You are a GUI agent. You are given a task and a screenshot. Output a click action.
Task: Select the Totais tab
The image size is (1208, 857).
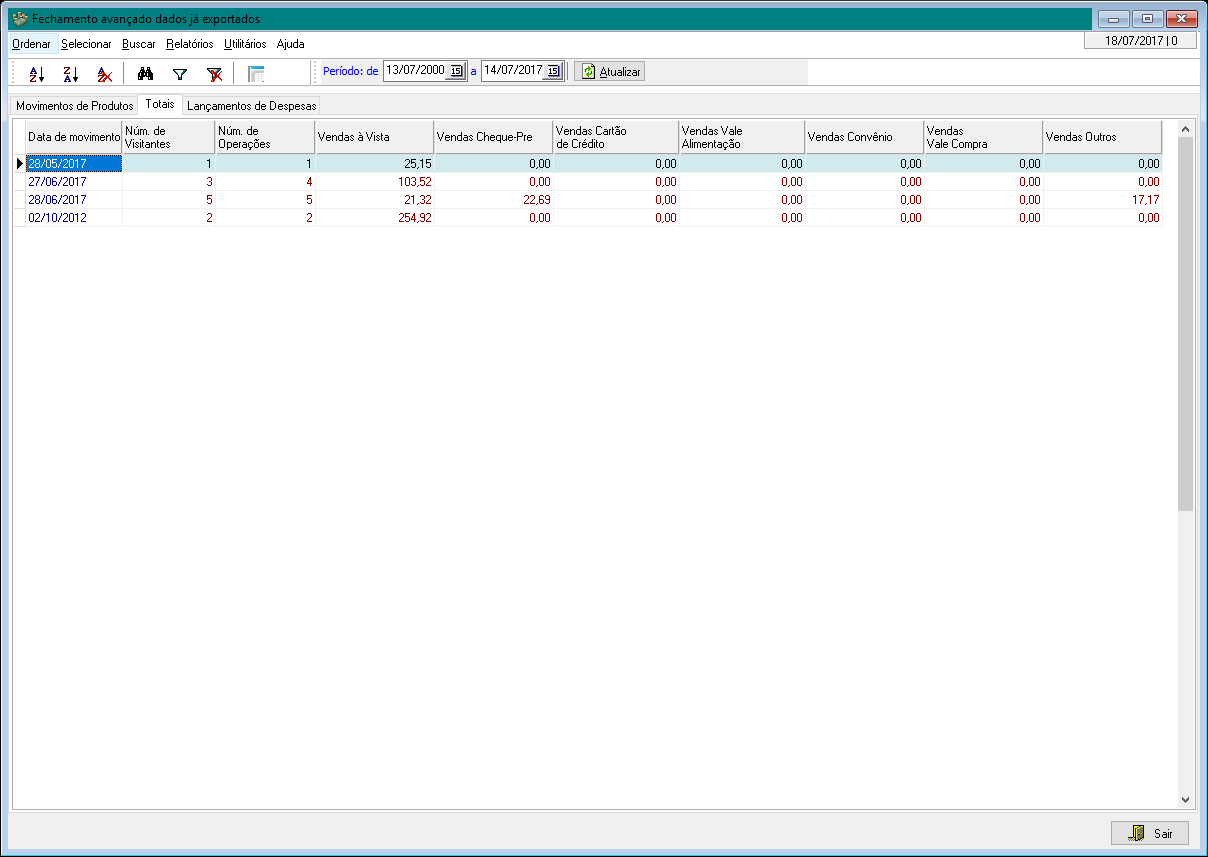pyautogui.click(x=160, y=104)
